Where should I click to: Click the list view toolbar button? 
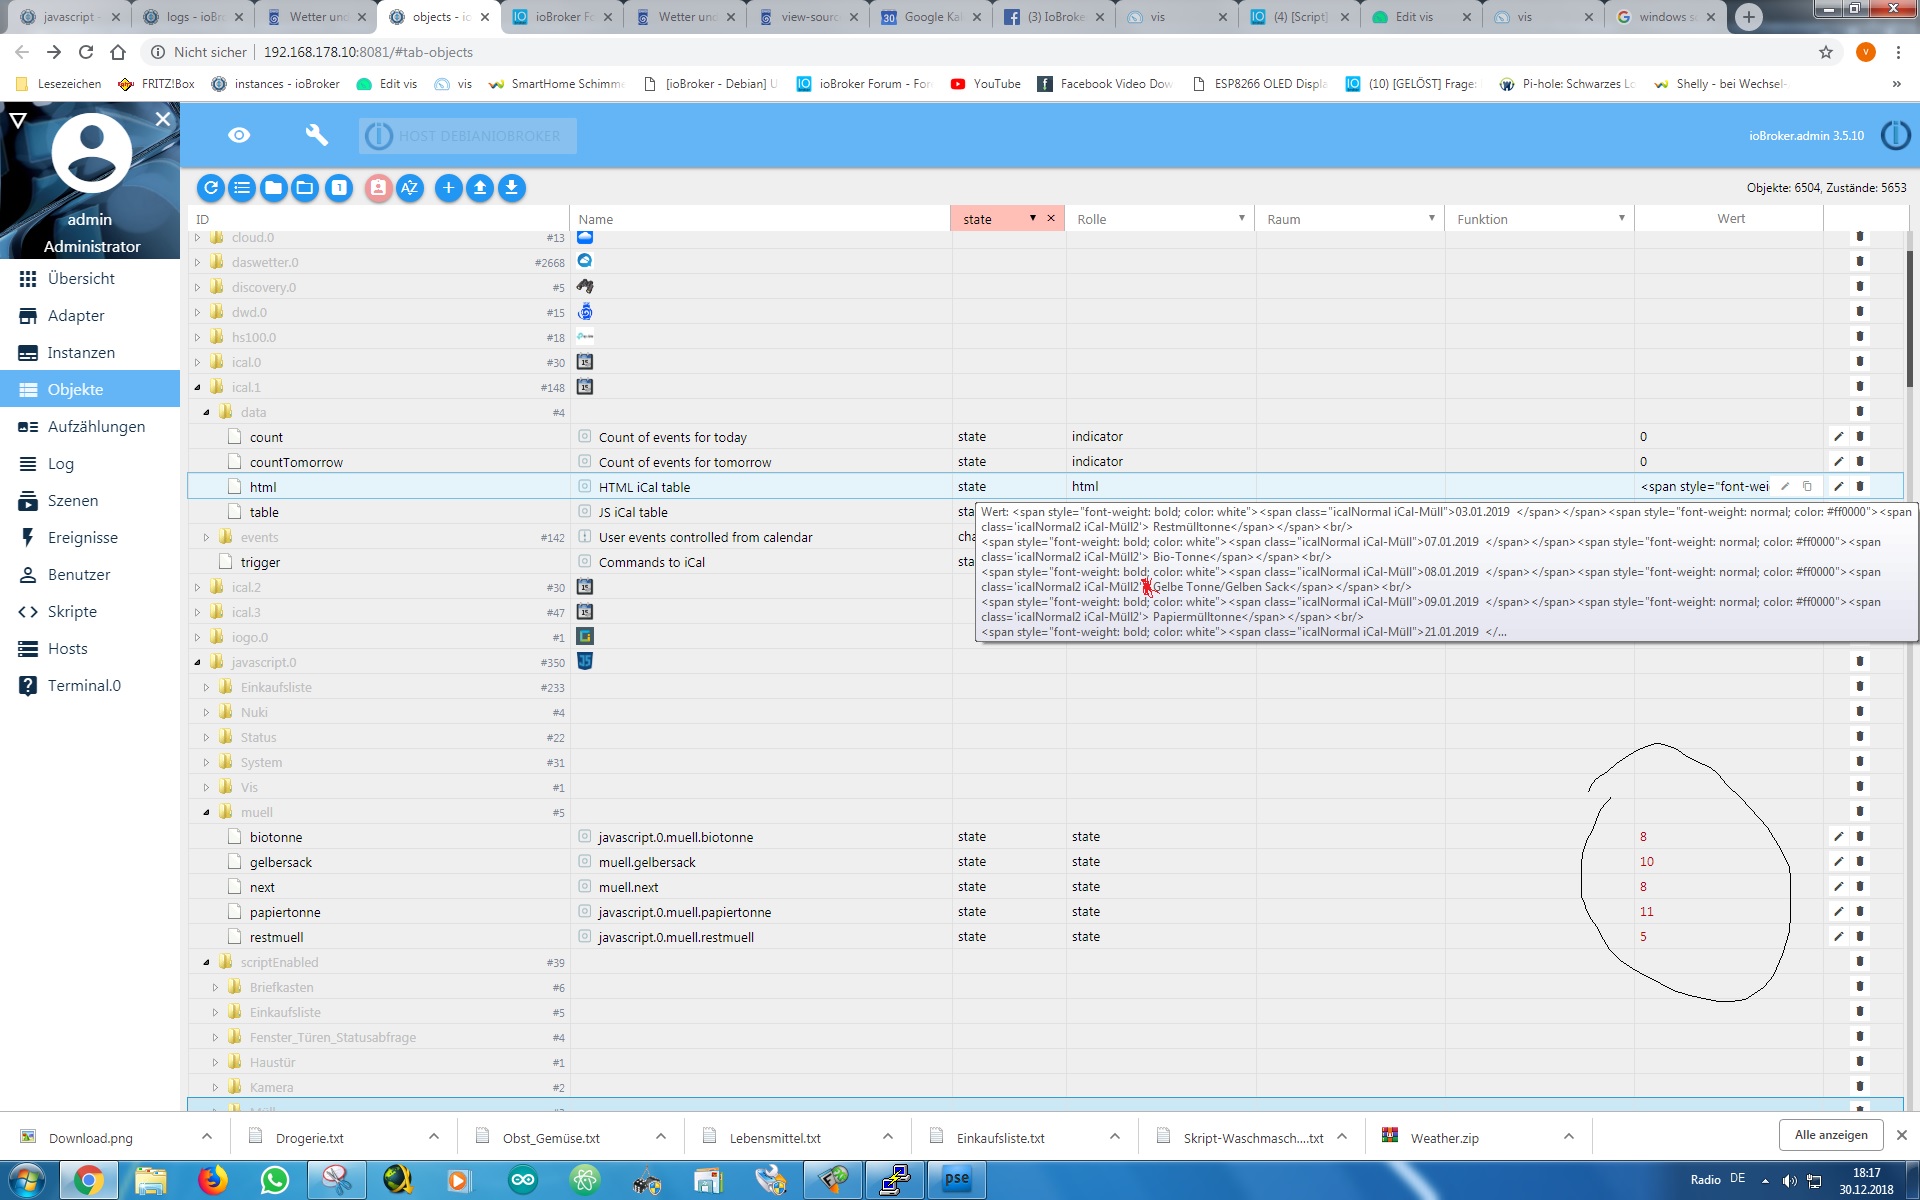[242, 187]
